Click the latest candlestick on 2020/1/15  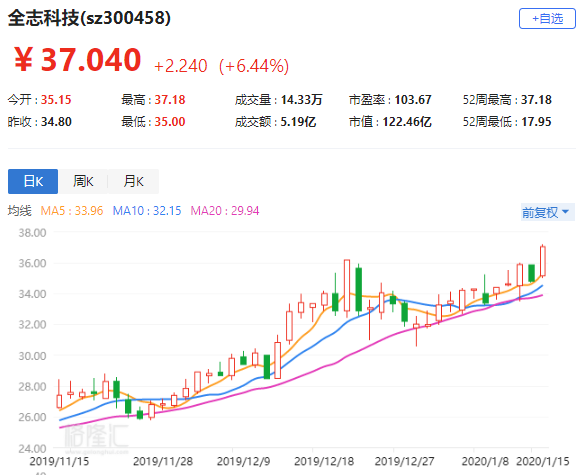[542, 261]
